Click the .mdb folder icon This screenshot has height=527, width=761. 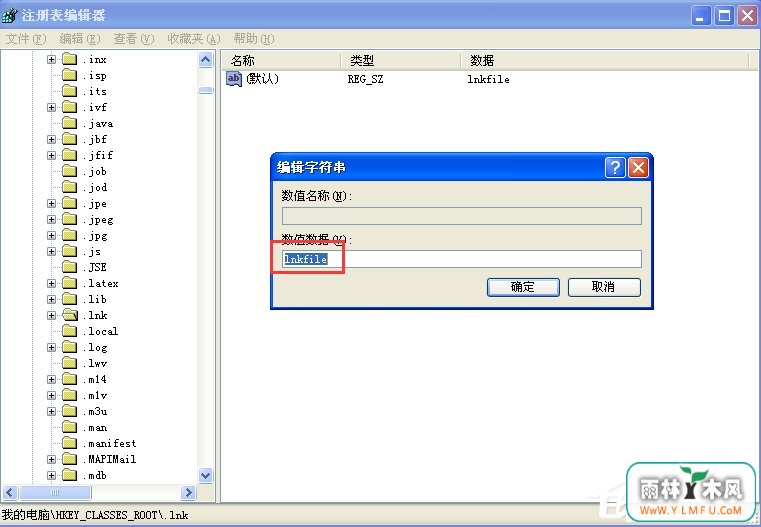[x=69, y=476]
